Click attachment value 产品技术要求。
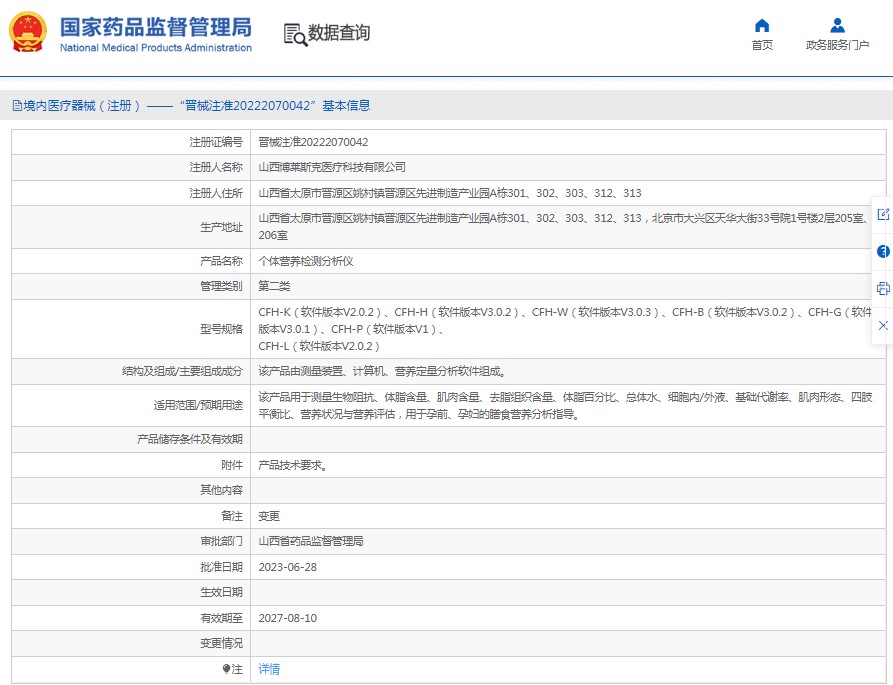The width and height of the screenshot is (893, 685). pyautogui.click(x=293, y=465)
